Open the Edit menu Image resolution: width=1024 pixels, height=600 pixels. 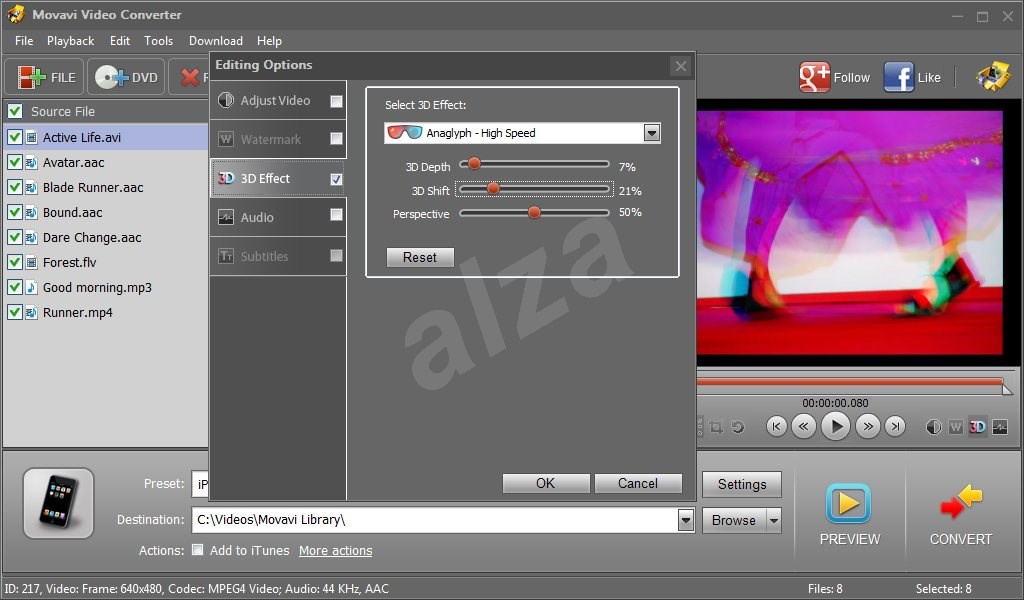pyautogui.click(x=120, y=40)
